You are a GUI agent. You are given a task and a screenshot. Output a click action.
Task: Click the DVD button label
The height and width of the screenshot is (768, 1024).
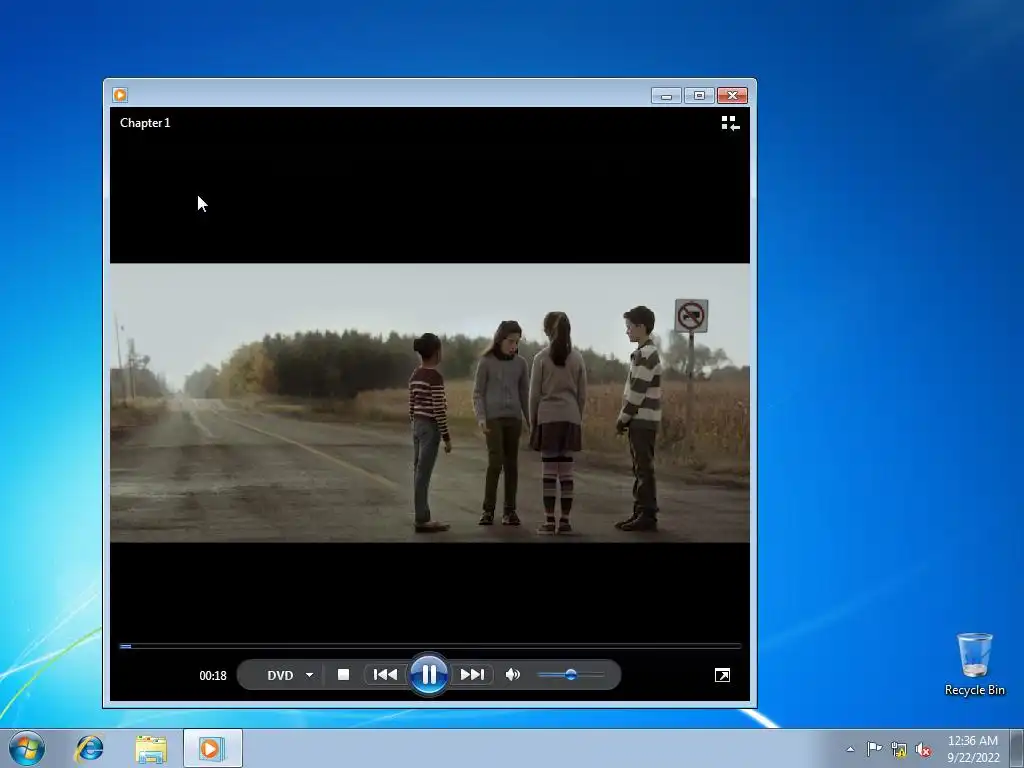tap(280, 675)
